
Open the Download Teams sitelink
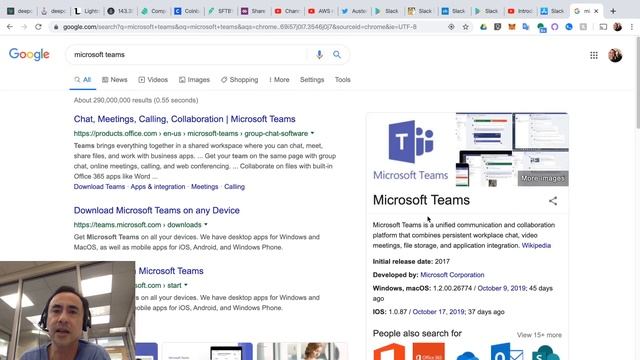(x=99, y=187)
